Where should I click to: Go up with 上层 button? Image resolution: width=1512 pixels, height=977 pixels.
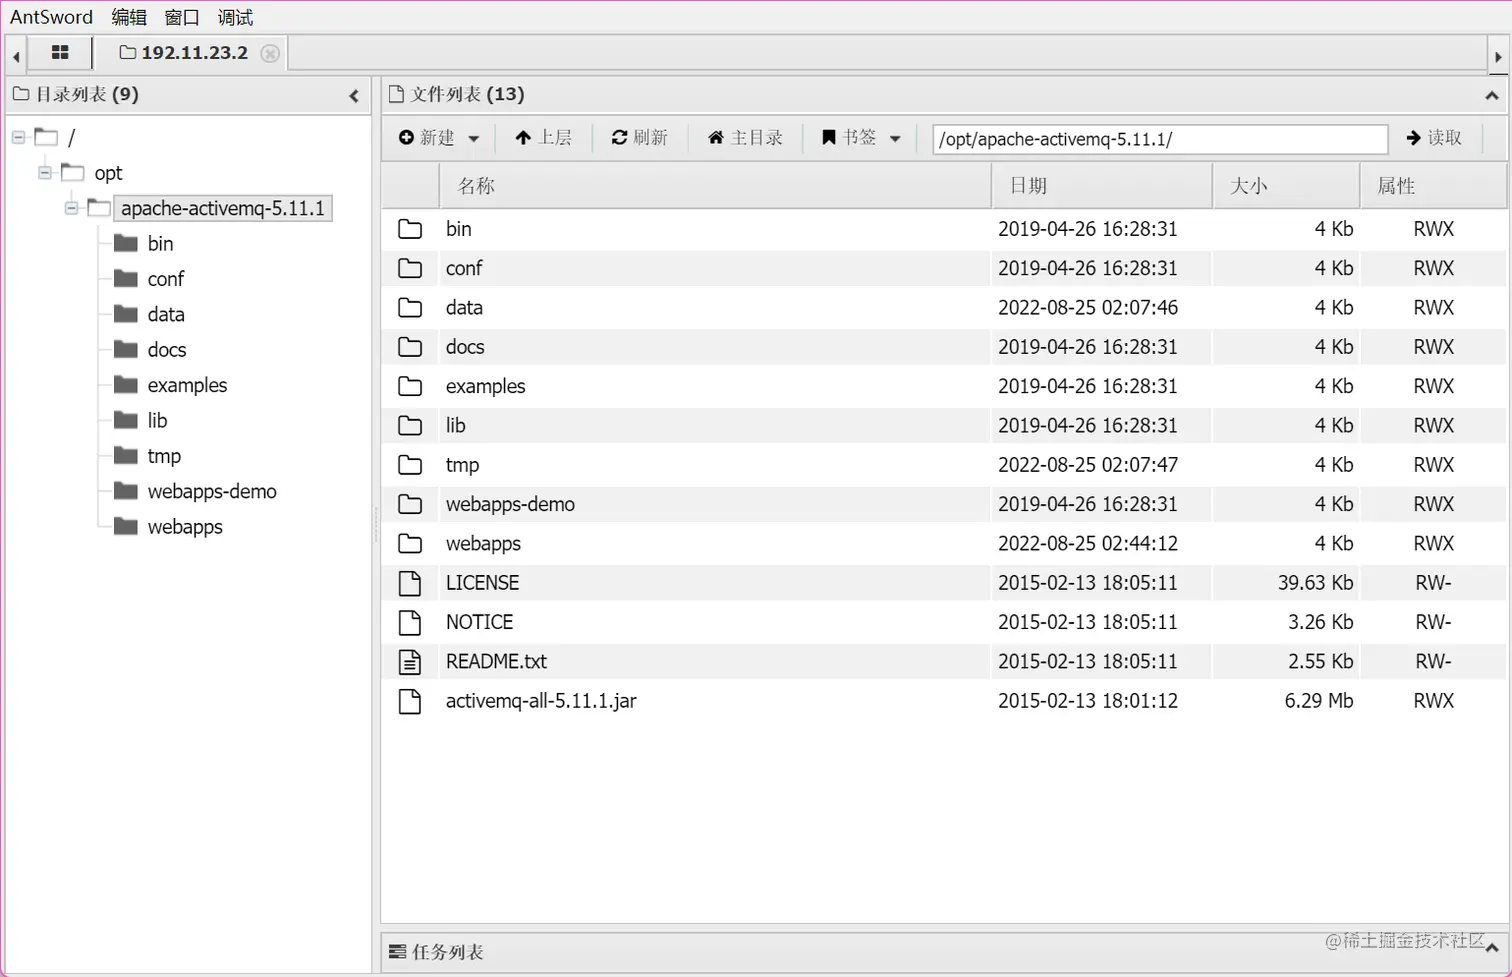543,138
